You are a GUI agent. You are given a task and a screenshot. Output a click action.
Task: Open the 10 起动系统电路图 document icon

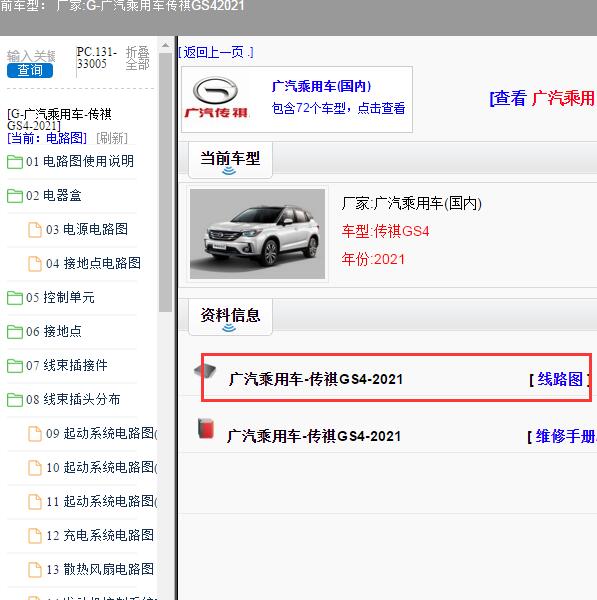click(x=35, y=468)
